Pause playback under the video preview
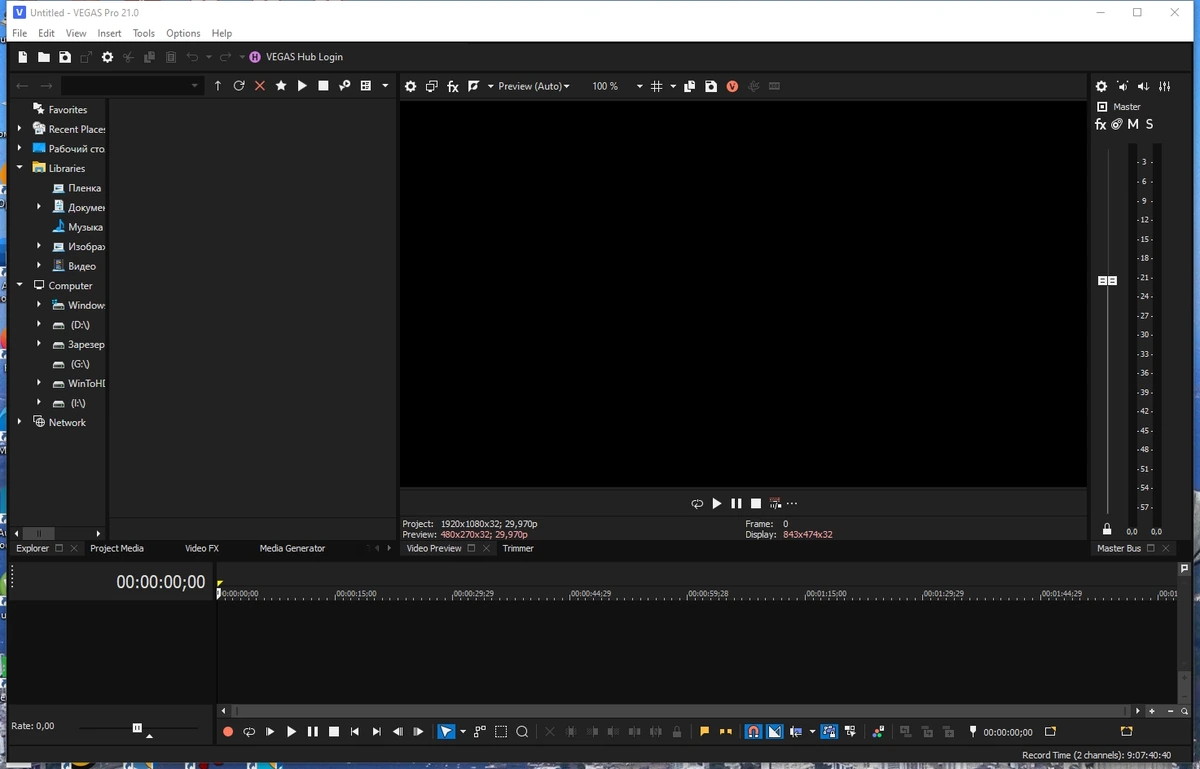The height and width of the screenshot is (769, 1200). coord(736,504)
